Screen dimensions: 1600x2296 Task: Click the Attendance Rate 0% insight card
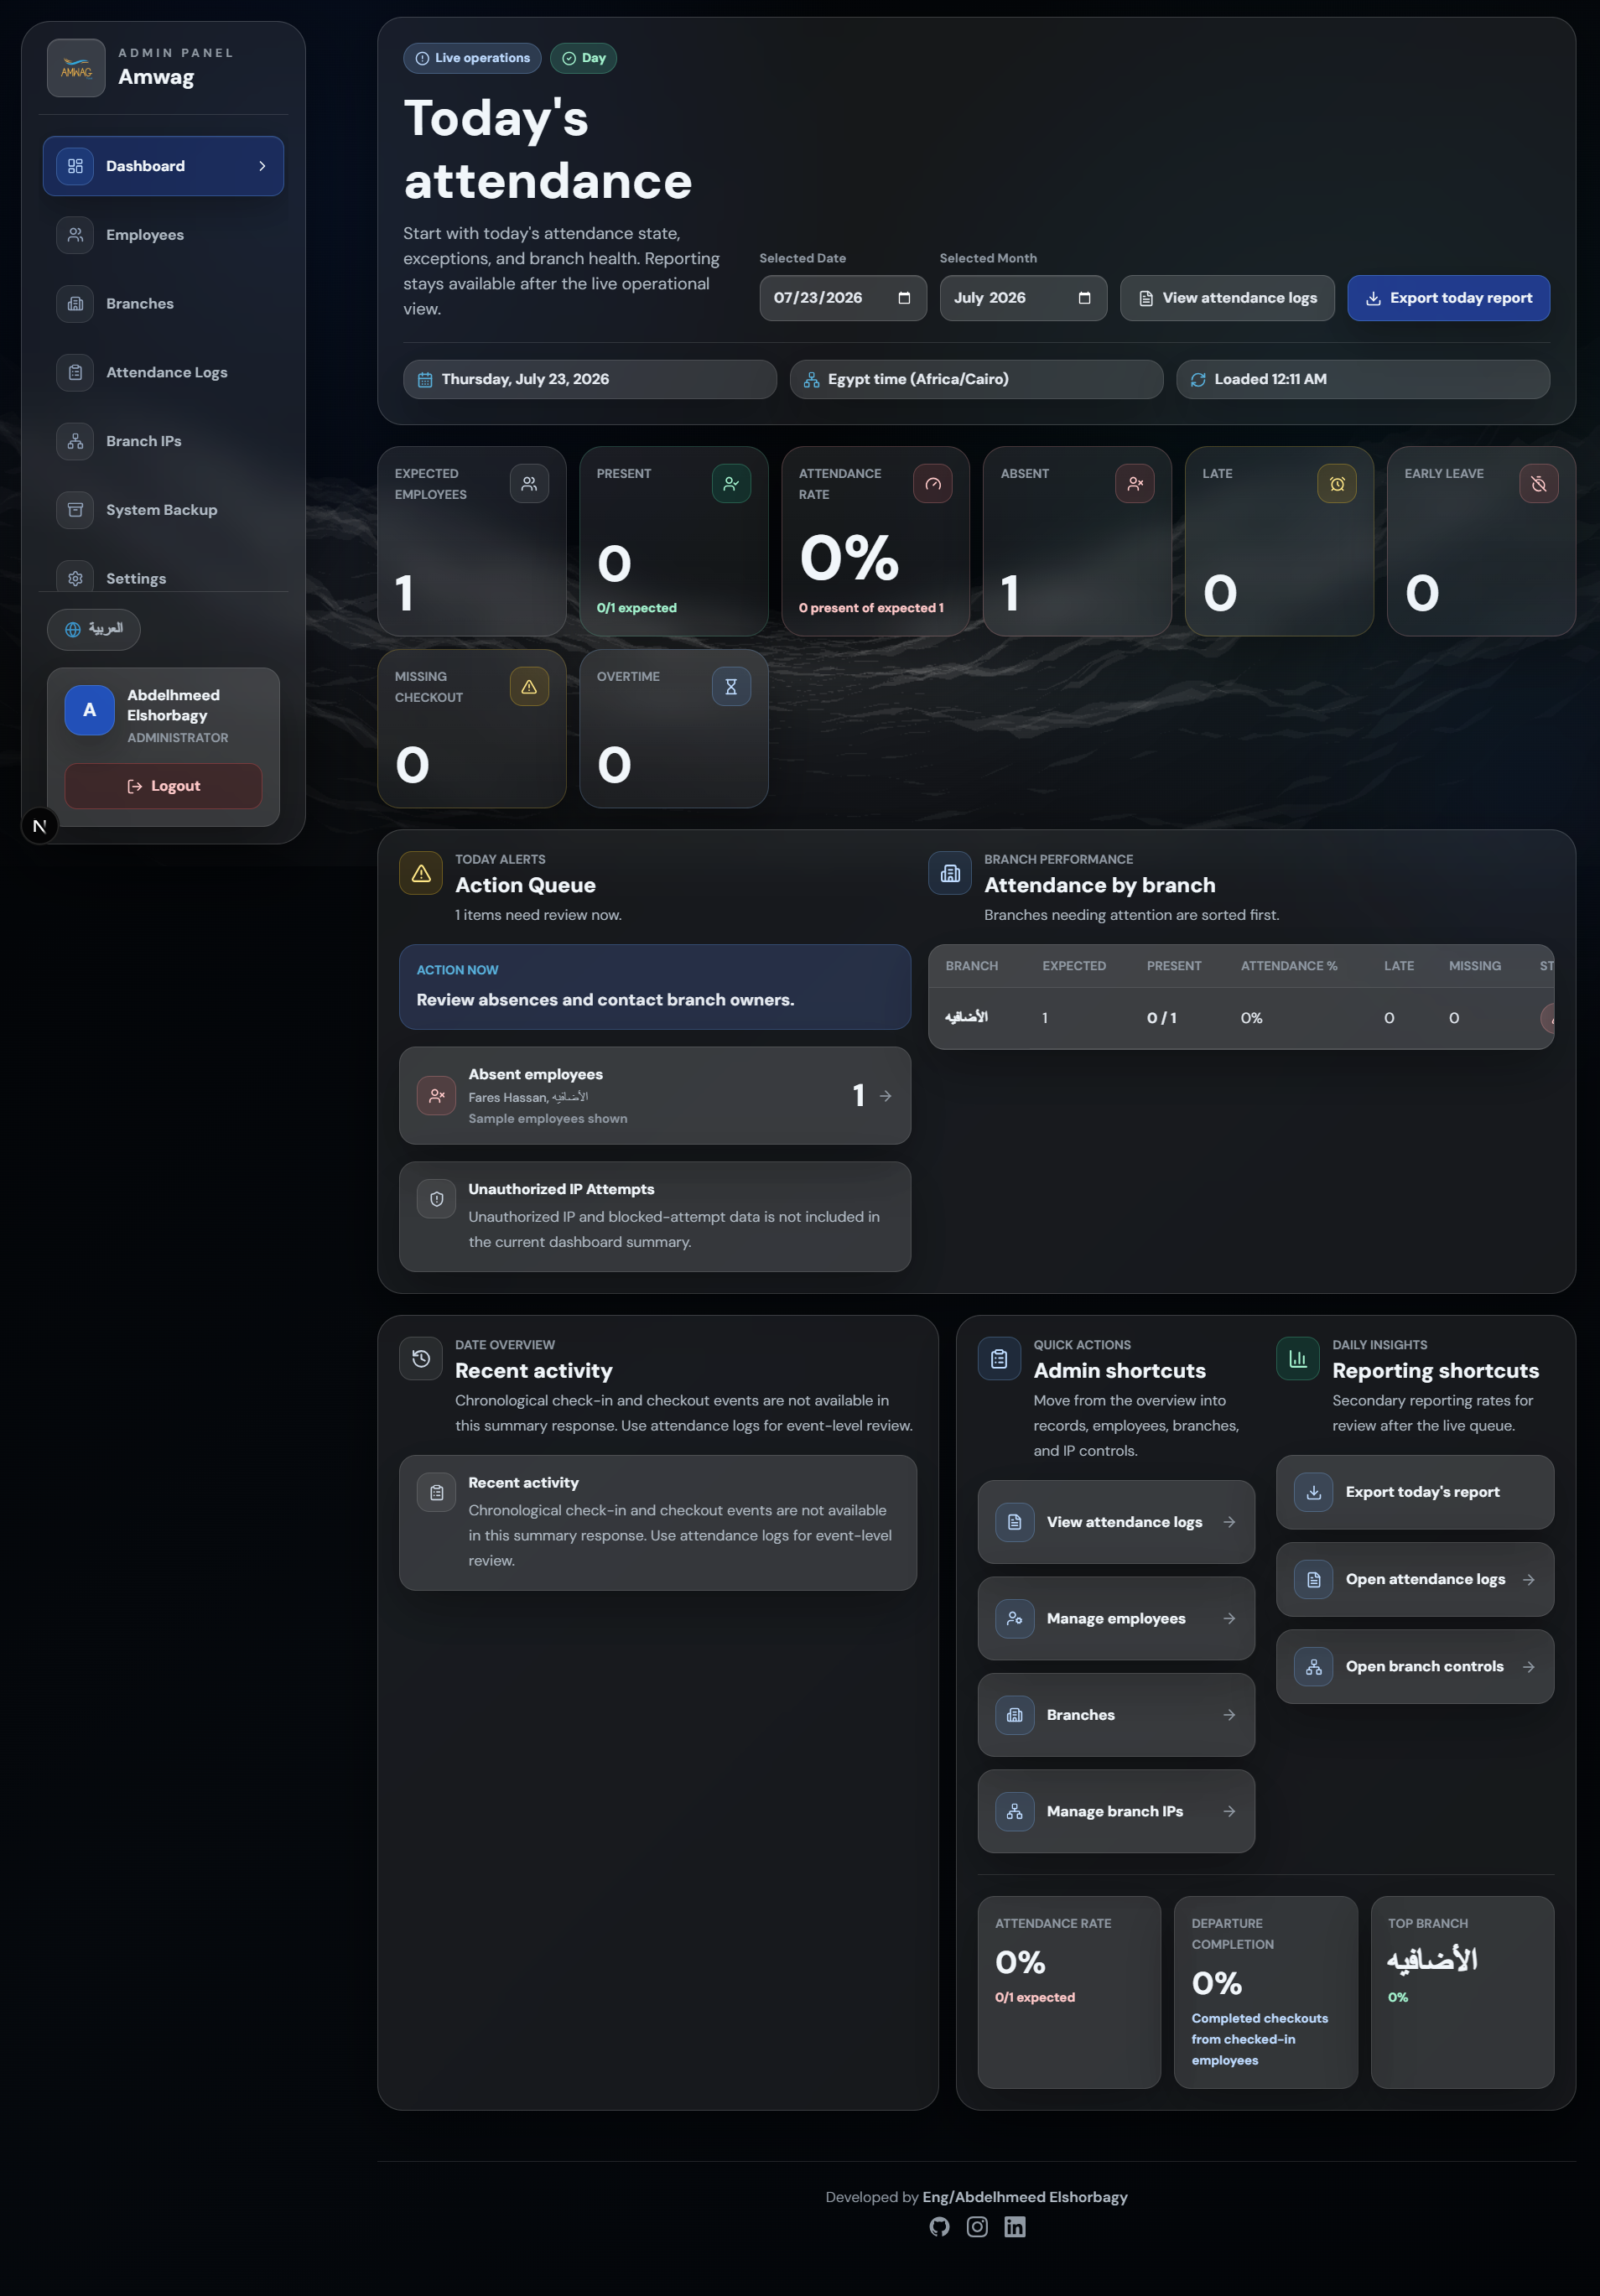1069,1992
